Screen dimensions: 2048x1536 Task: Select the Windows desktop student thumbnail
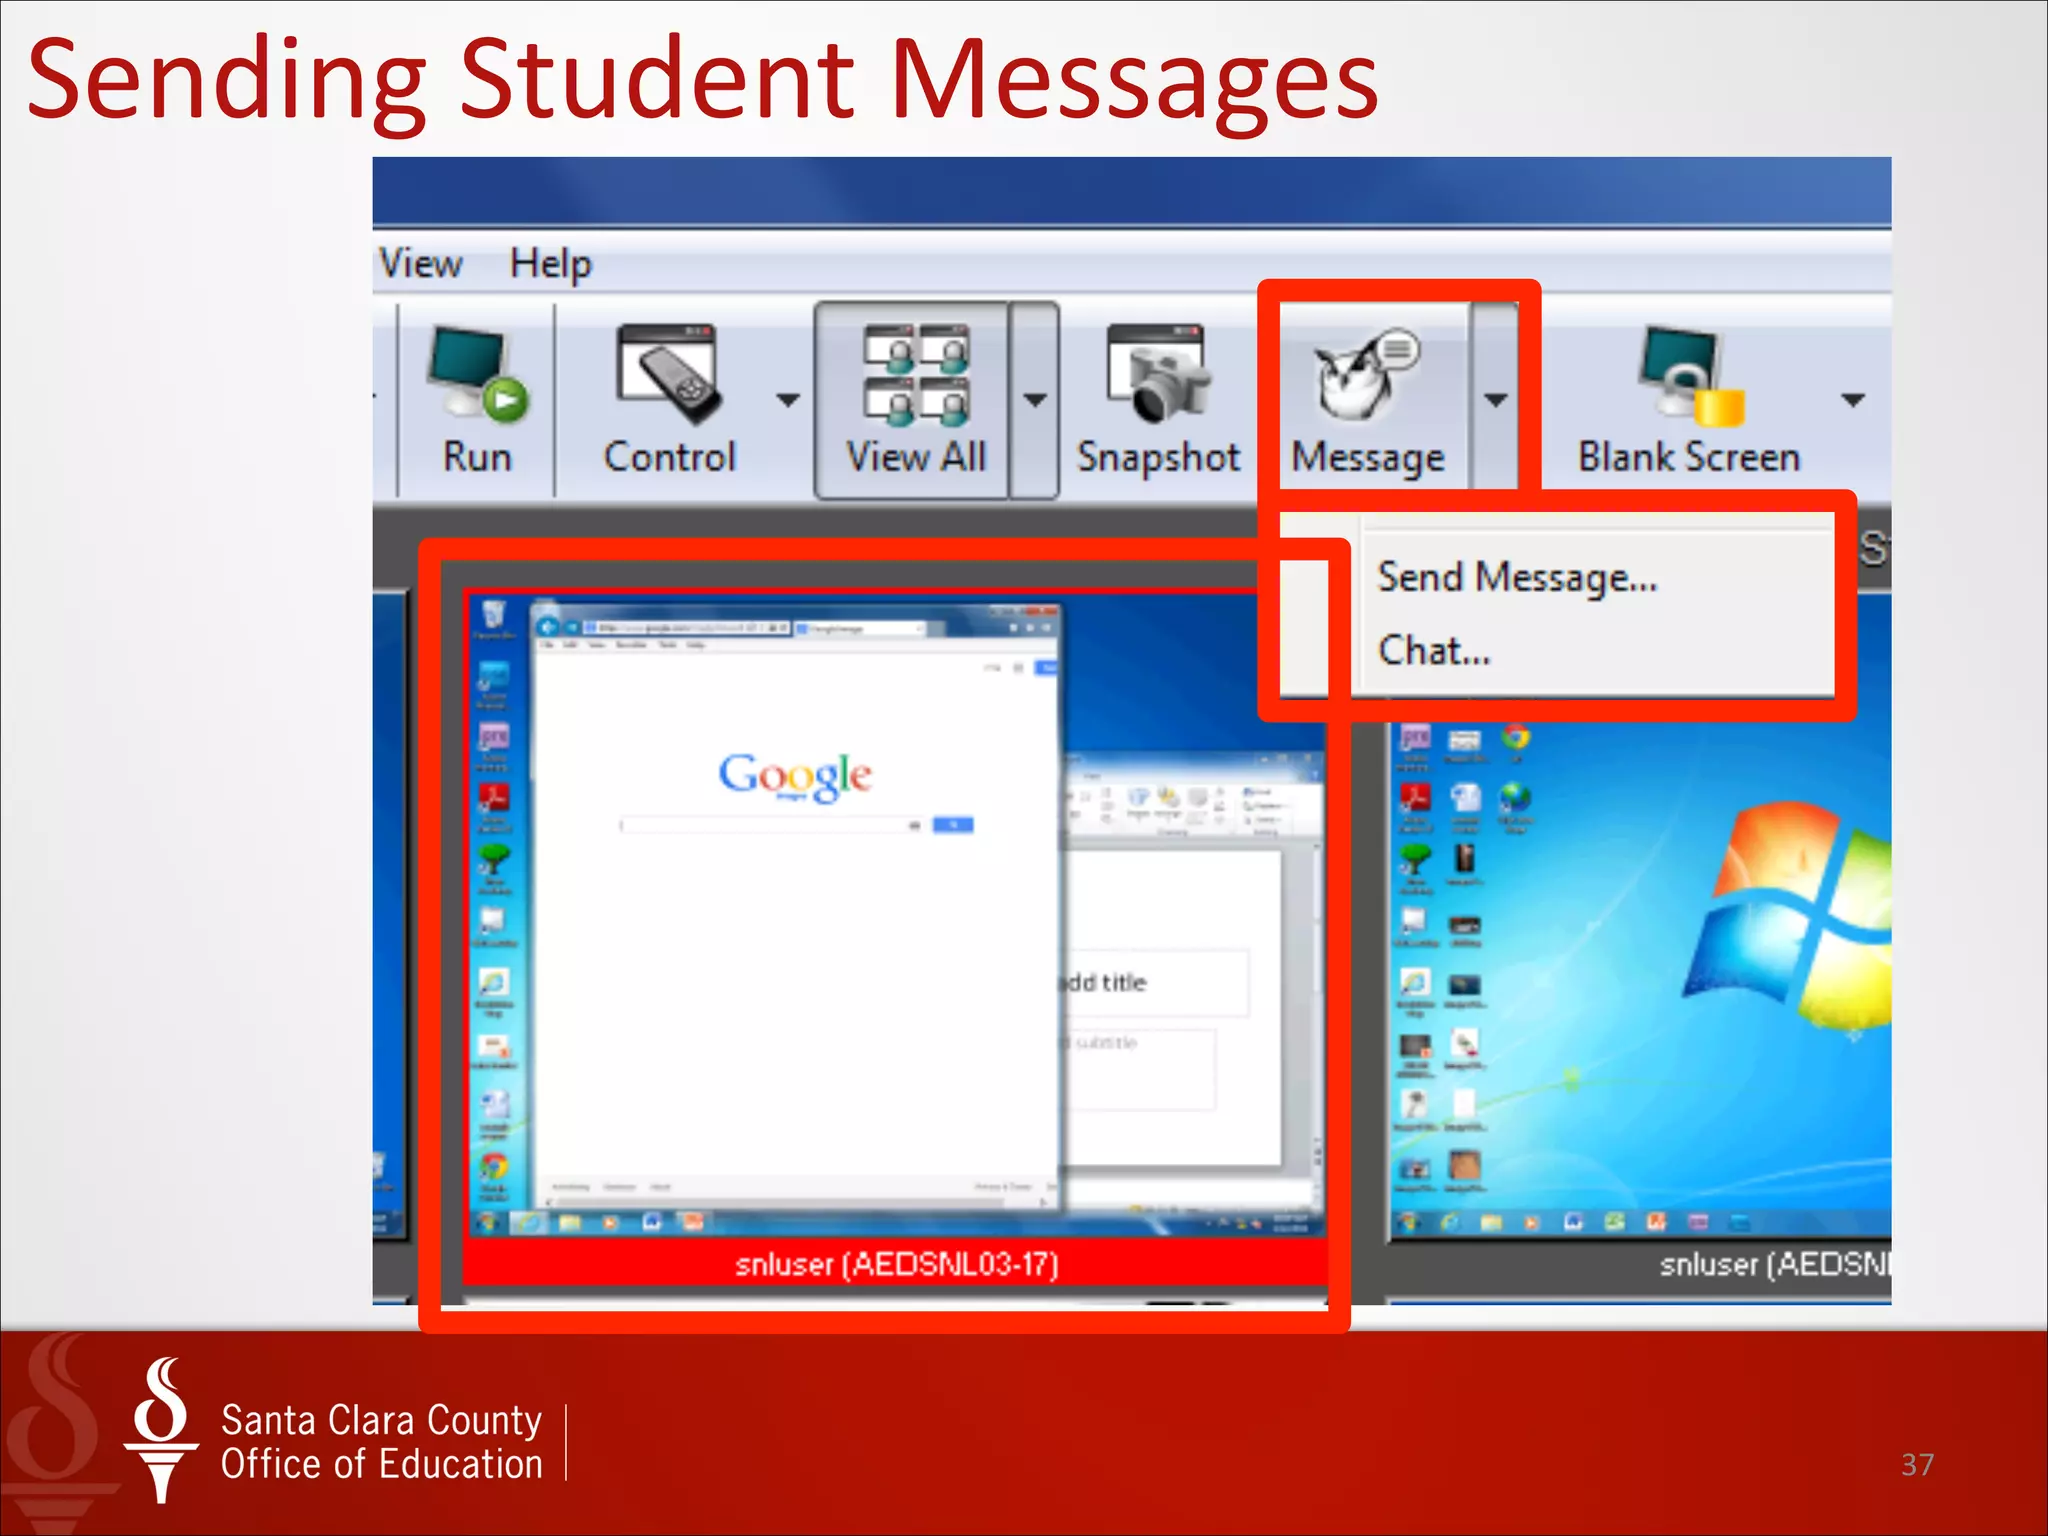pyautogui.click(x=1640, y=965)
